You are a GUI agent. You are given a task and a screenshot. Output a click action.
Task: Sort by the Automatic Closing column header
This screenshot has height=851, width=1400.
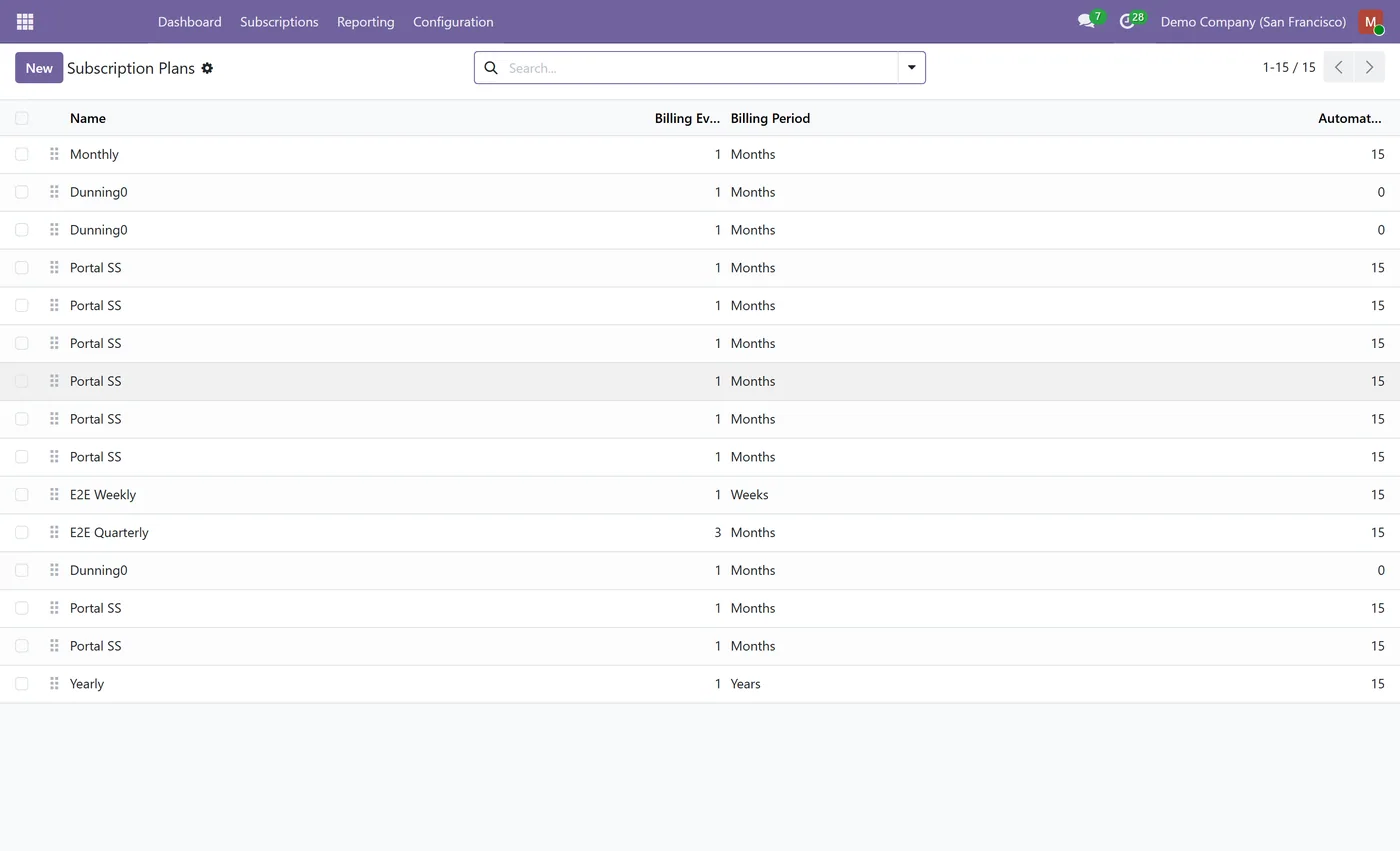(1349, 118)
